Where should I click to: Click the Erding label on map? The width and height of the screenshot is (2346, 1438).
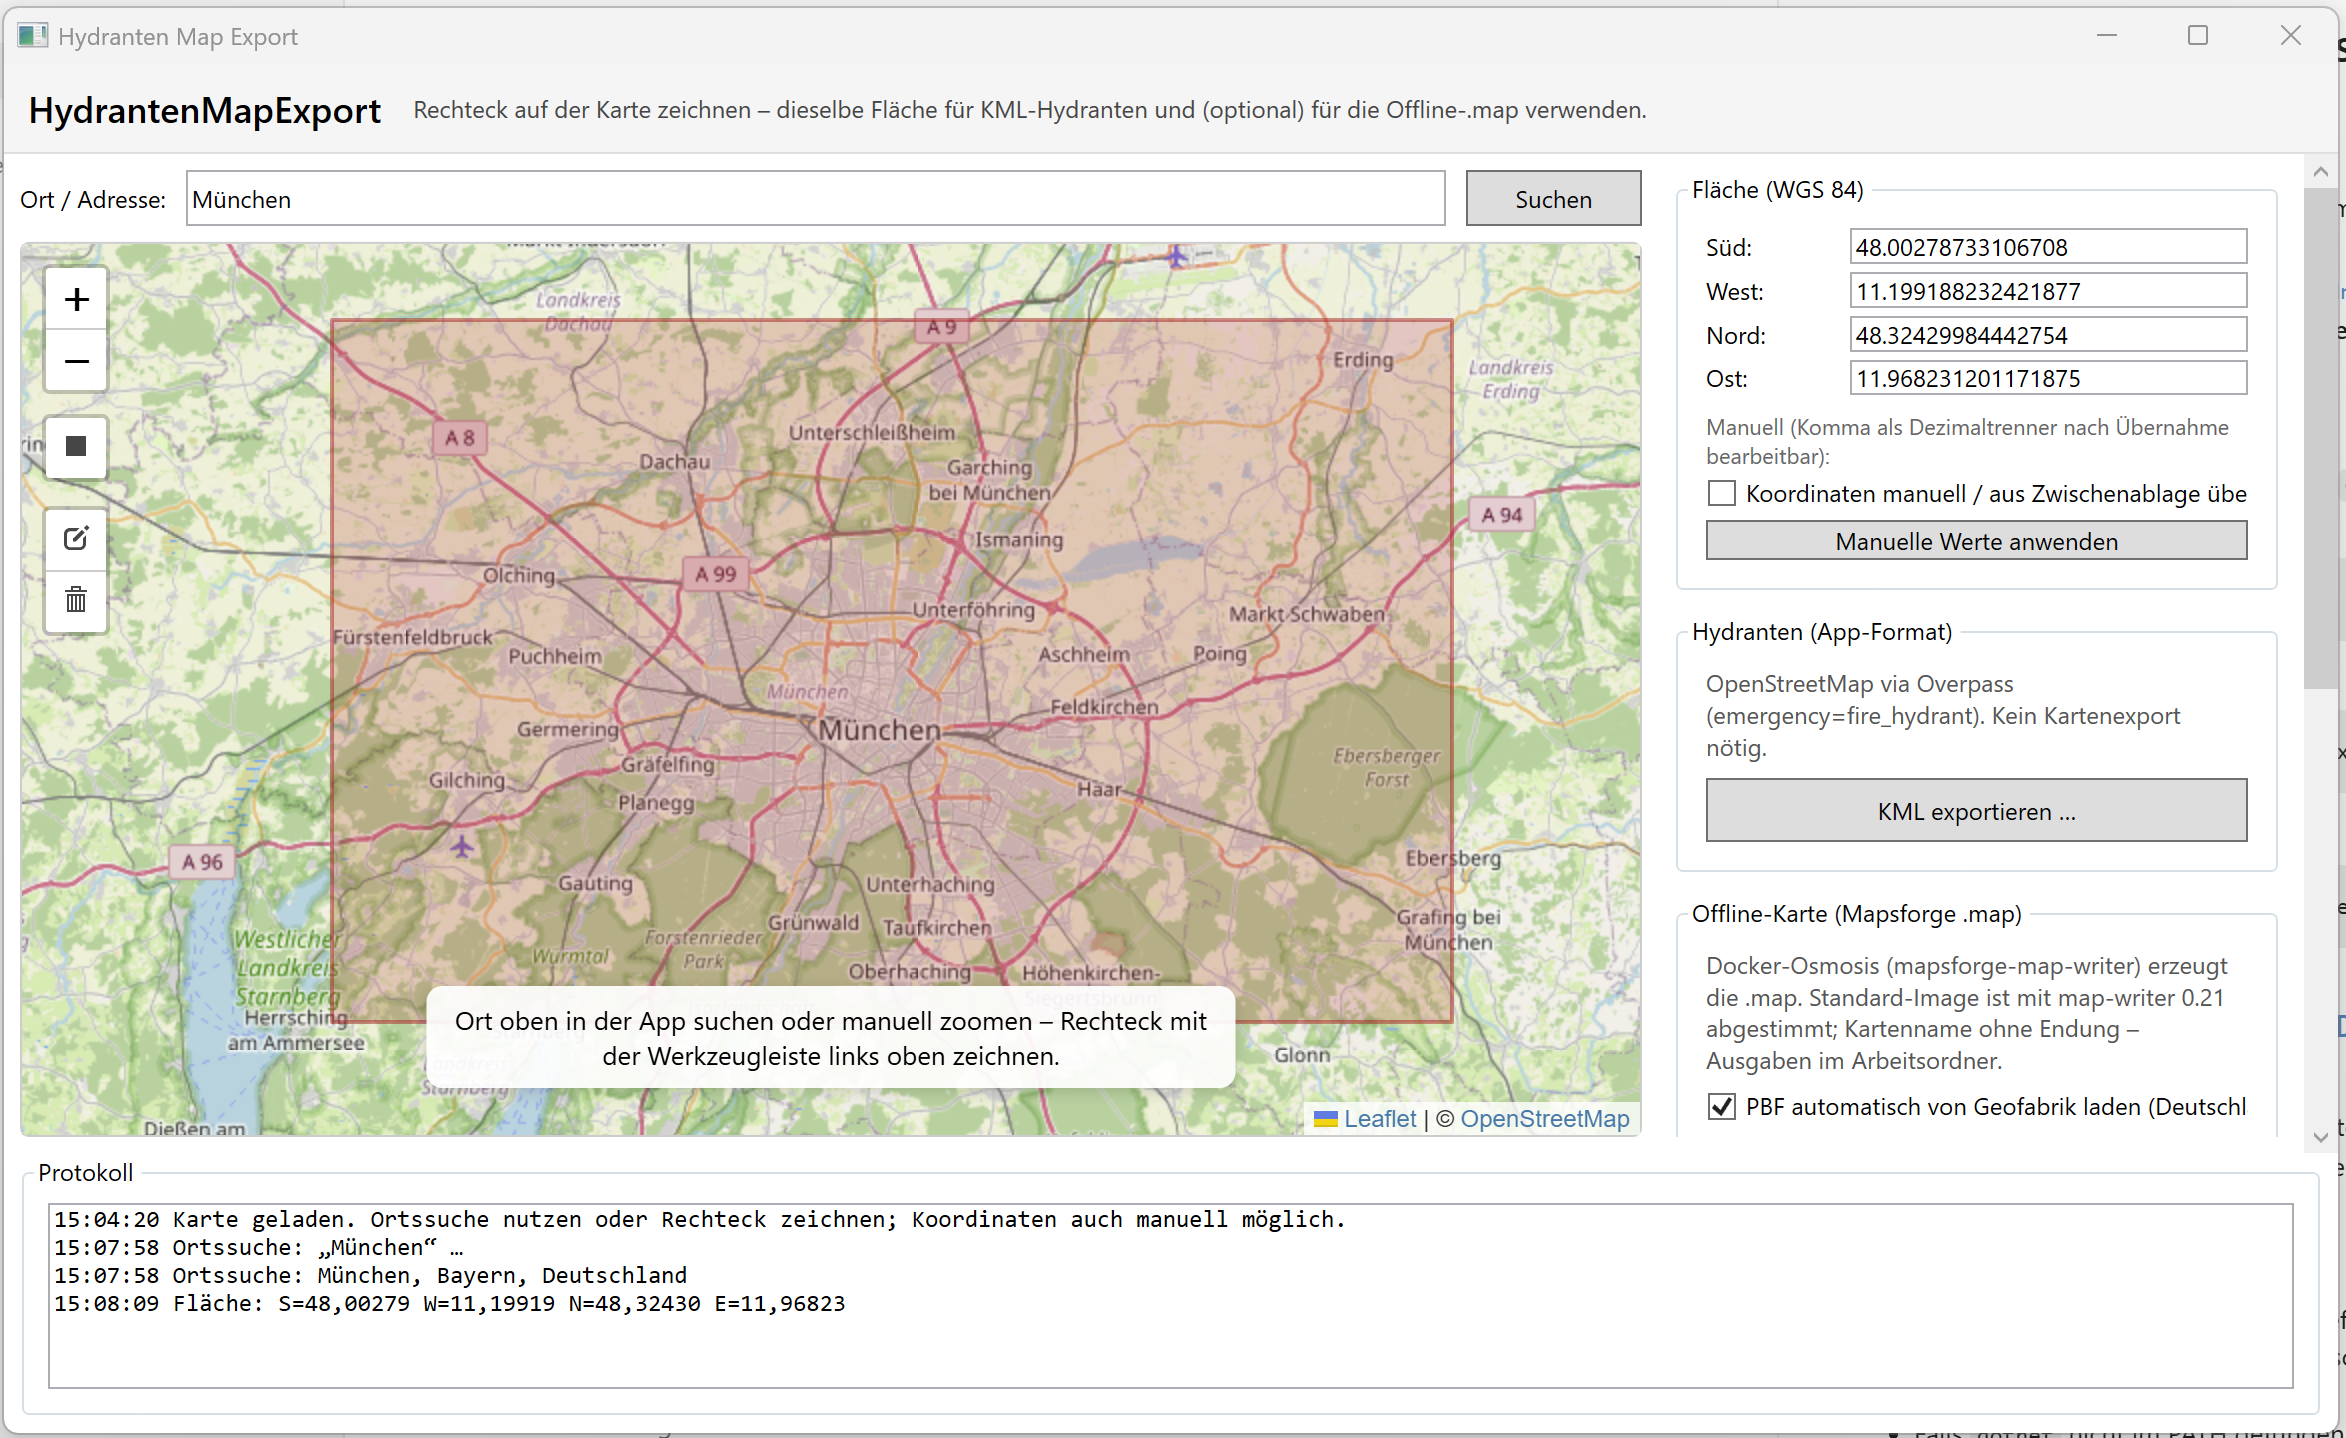1363,360
